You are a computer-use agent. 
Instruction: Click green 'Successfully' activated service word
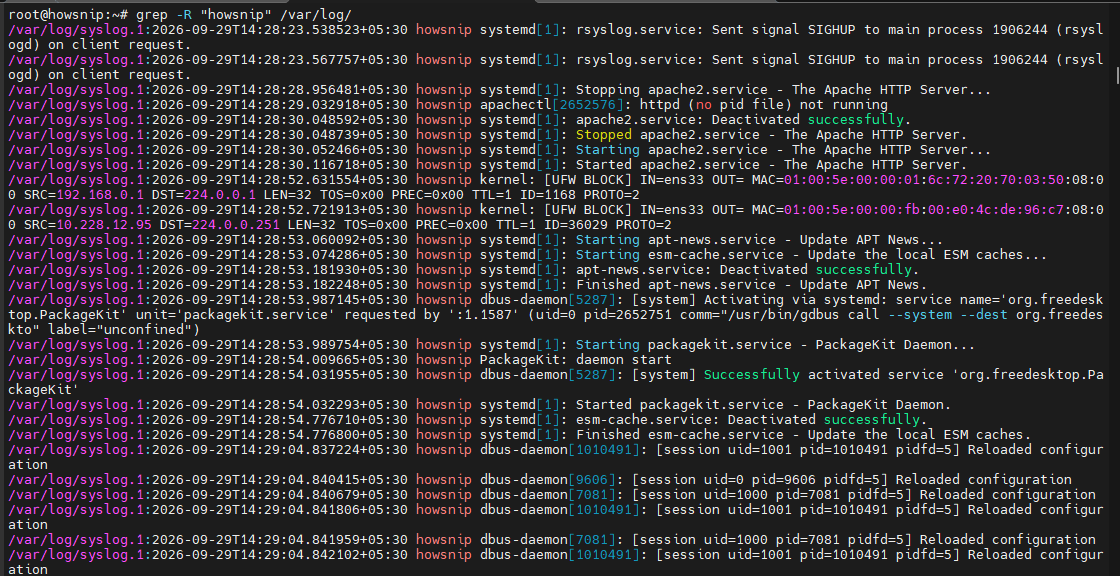click(x=751, y=374)
